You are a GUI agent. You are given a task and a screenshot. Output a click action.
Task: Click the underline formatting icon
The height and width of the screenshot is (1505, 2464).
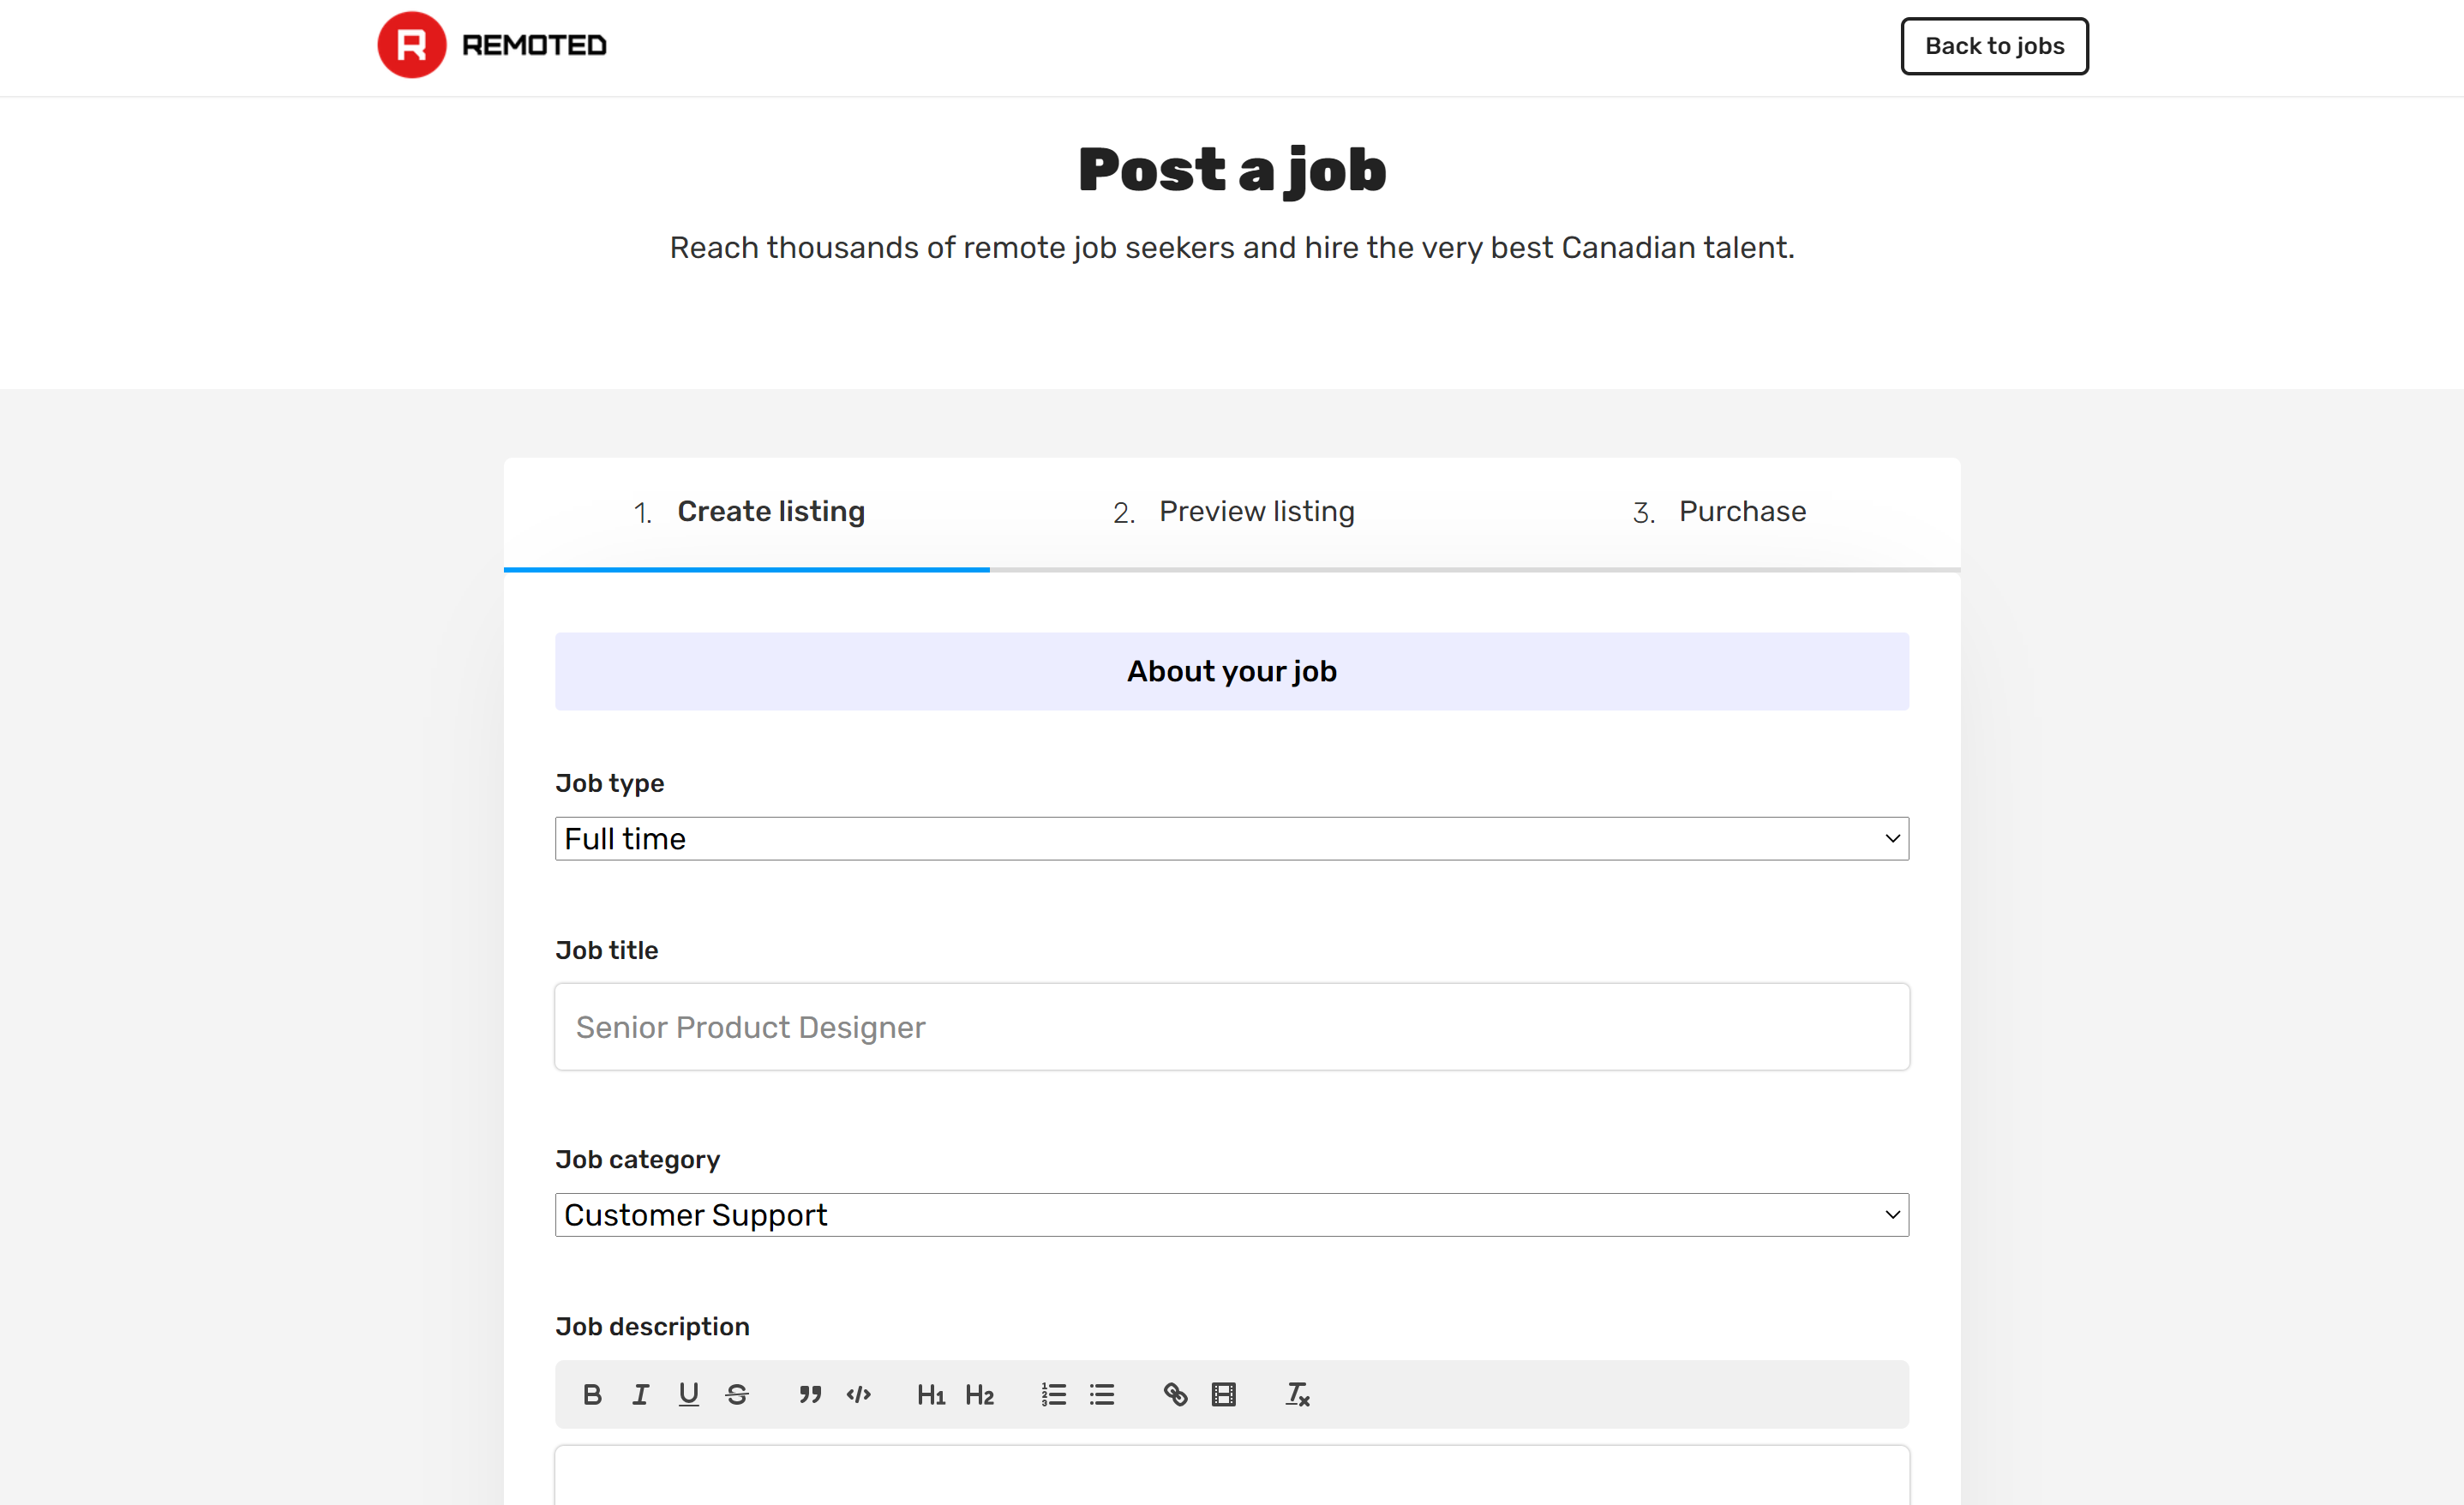(688, 1394)
